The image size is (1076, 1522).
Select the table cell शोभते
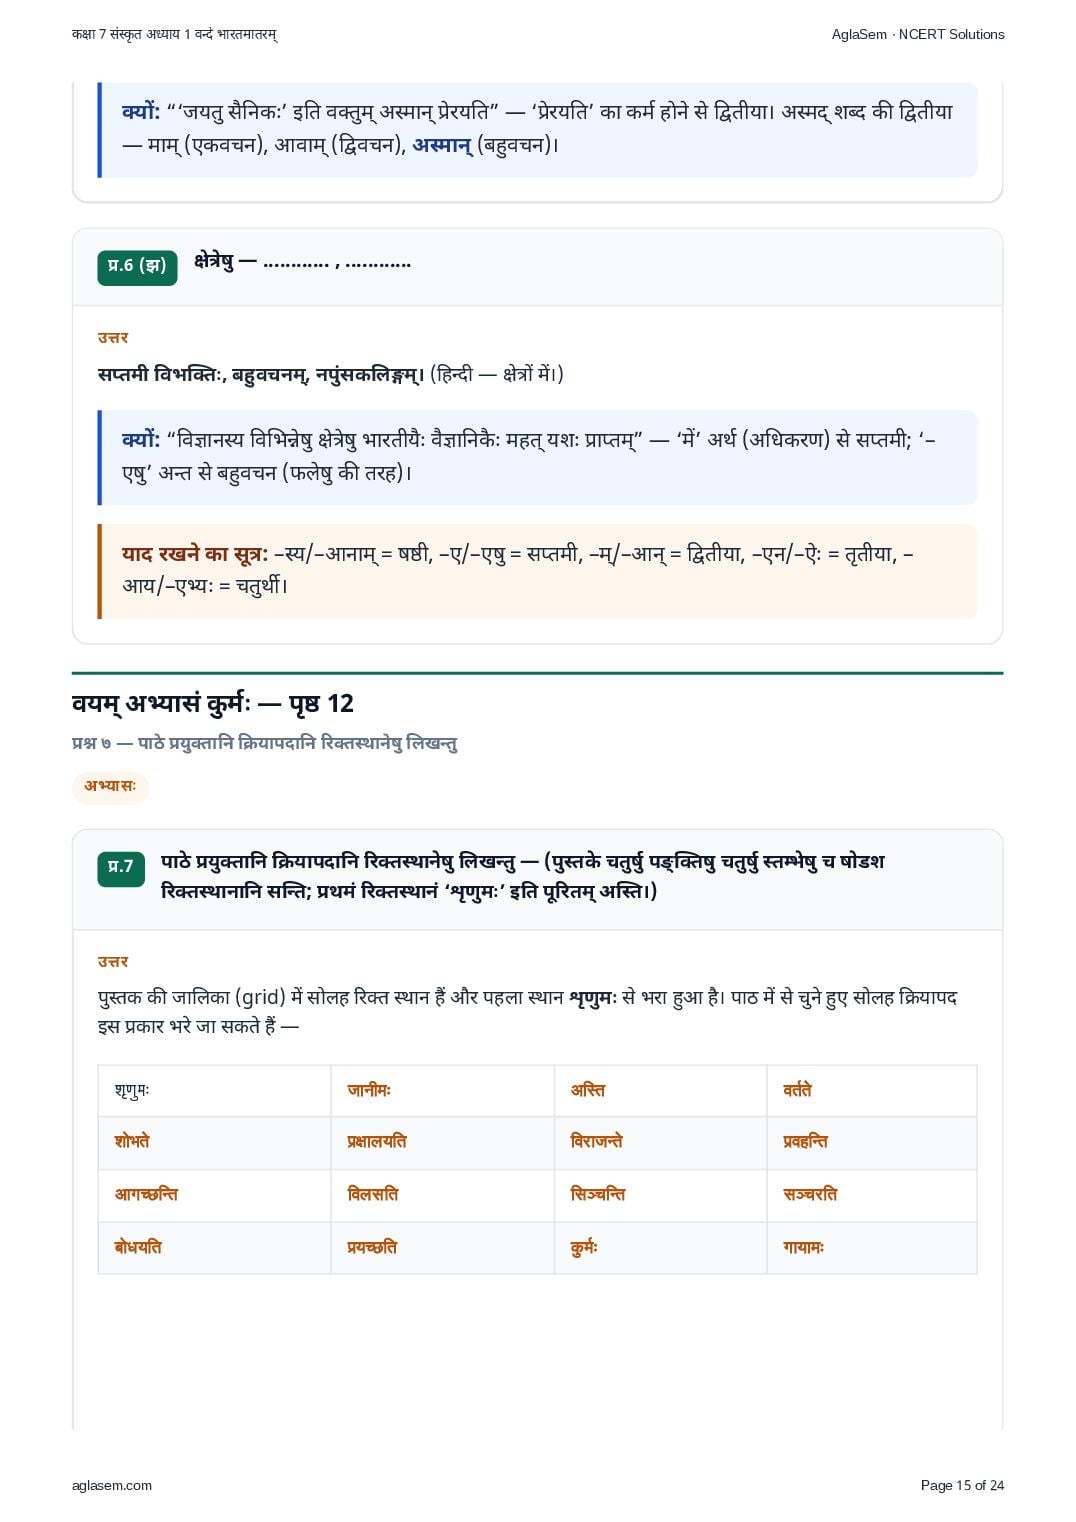[x=214, y=1143]
